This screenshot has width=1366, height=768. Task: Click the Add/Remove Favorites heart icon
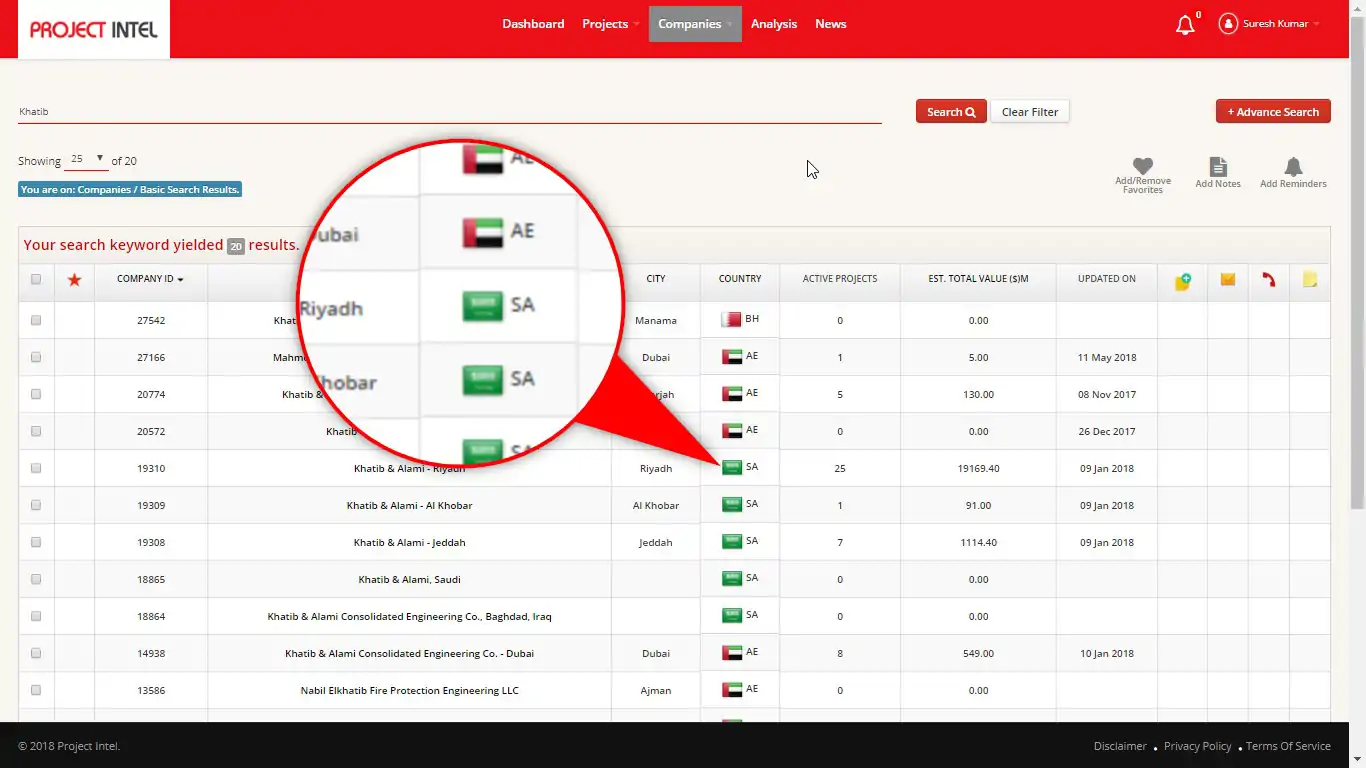[1143, 166]
